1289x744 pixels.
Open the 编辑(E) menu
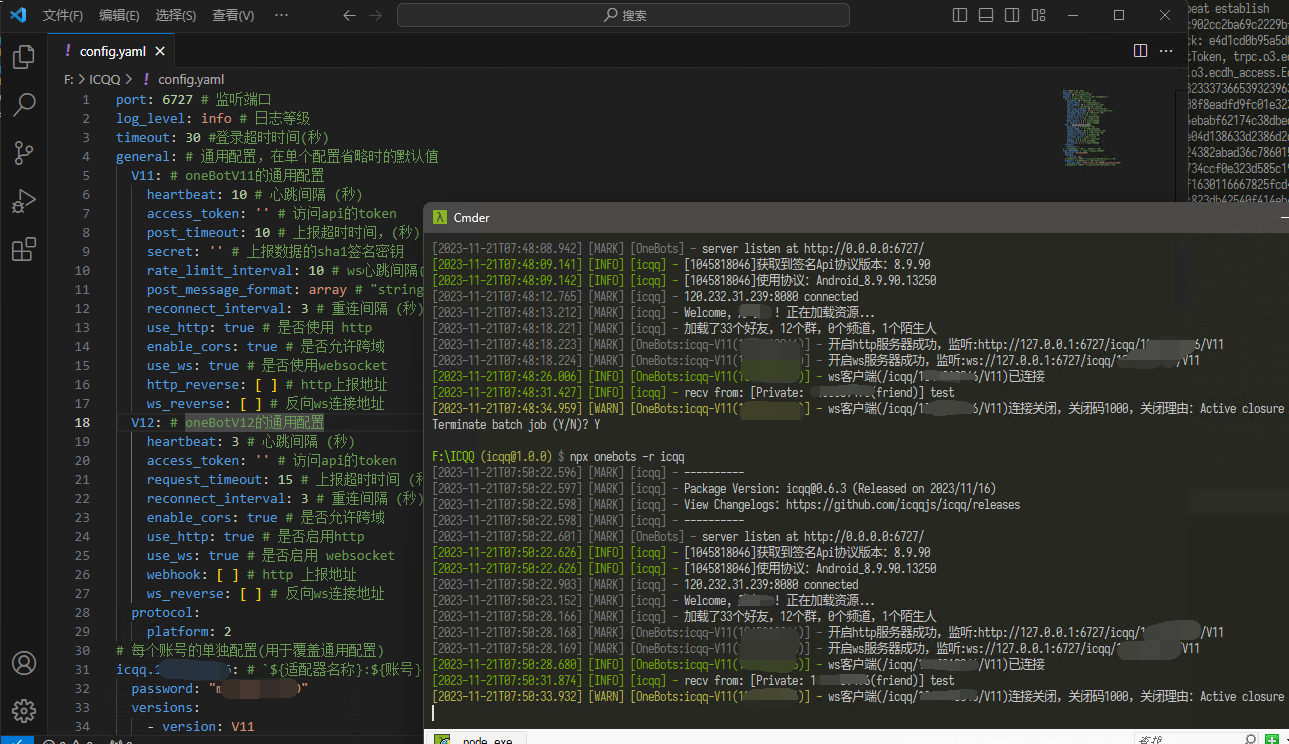120,15
